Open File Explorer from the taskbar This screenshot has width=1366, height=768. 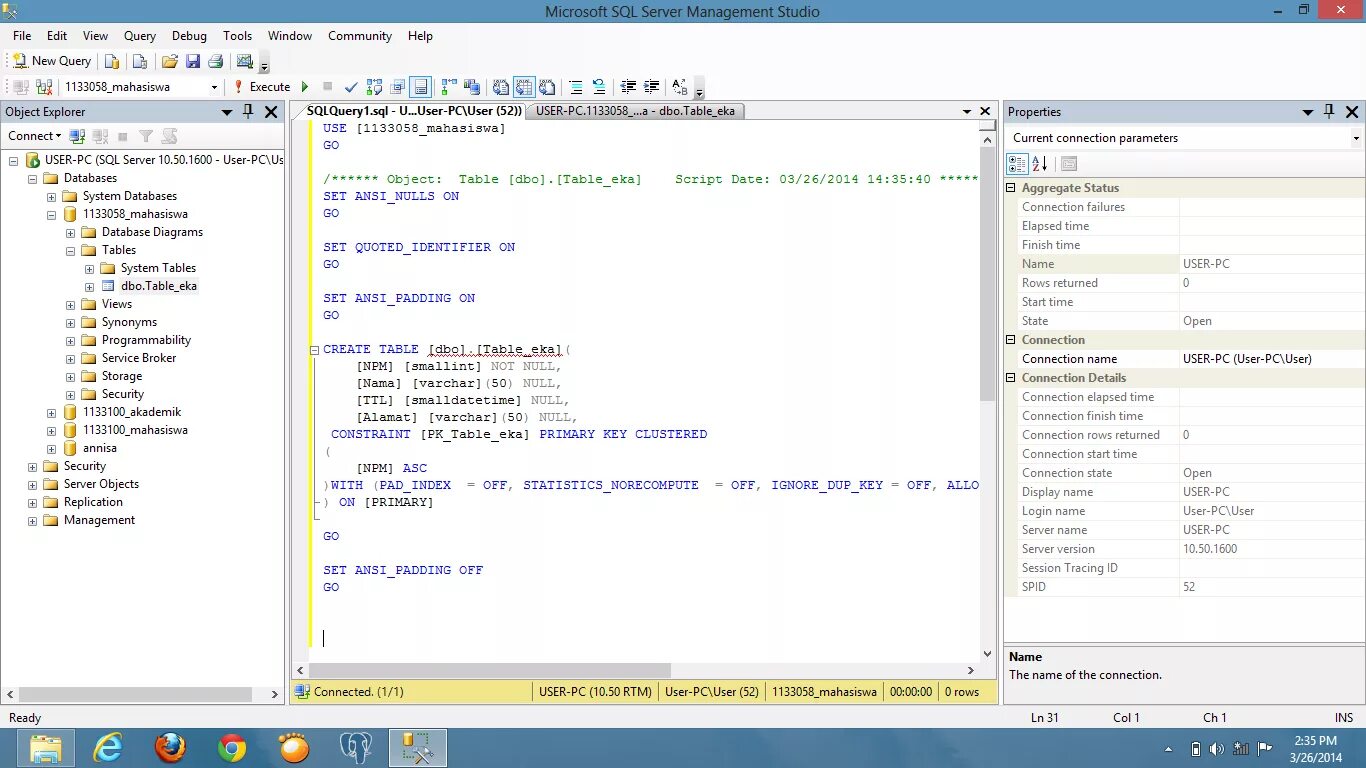click(x=45, y=747)
